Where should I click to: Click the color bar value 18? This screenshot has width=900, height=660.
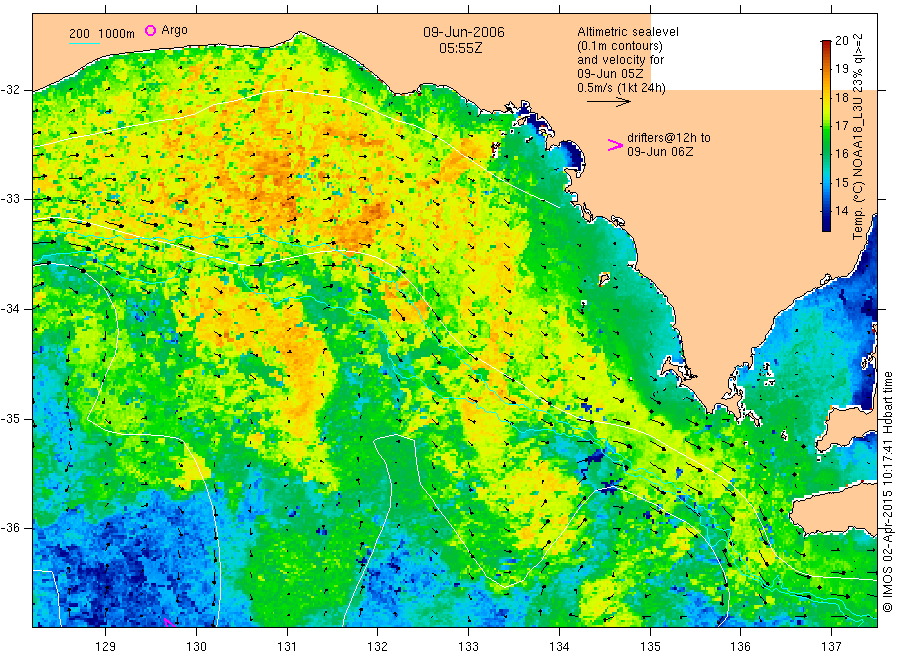[841, 98]
